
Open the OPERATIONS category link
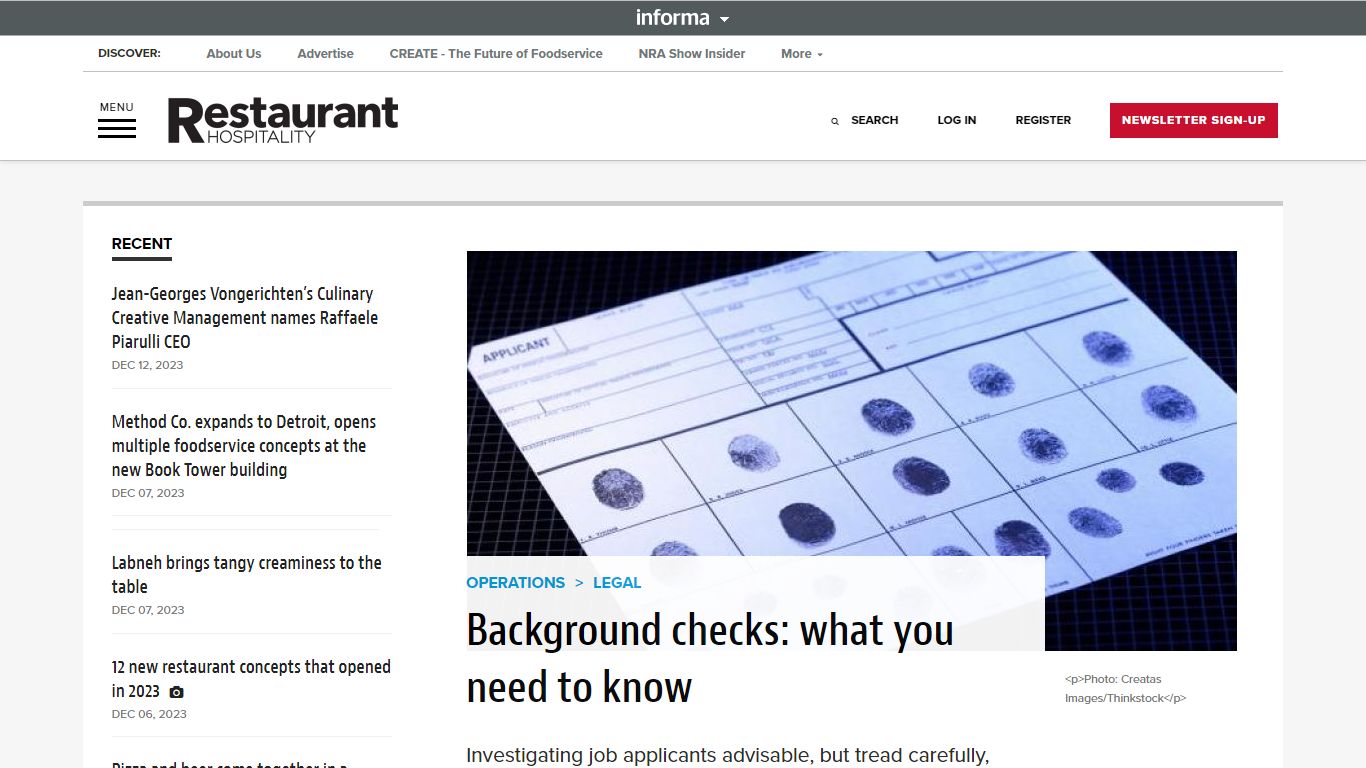click(x=516, y=583)
